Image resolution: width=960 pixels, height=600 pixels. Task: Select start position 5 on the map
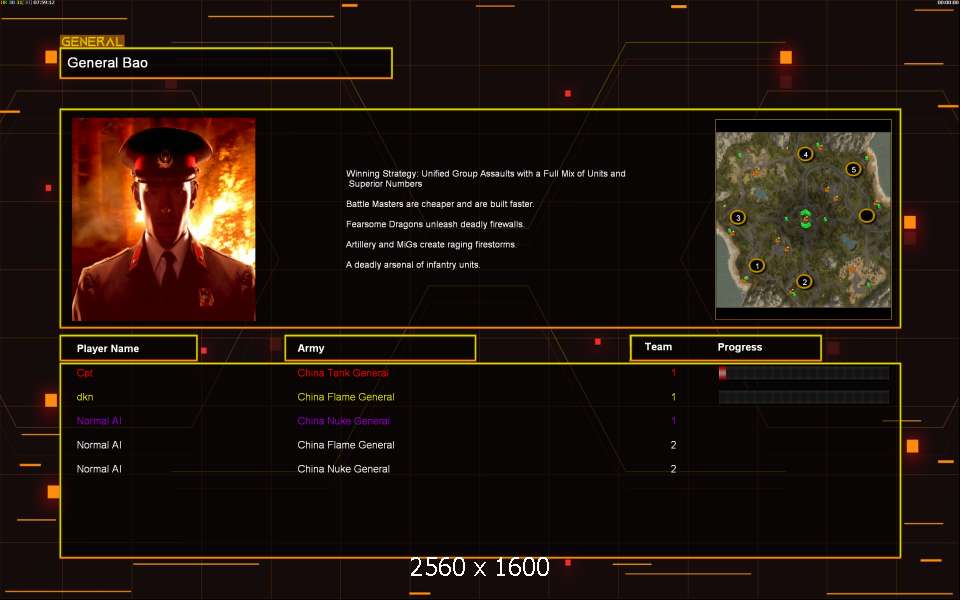[x=853, y=169]
